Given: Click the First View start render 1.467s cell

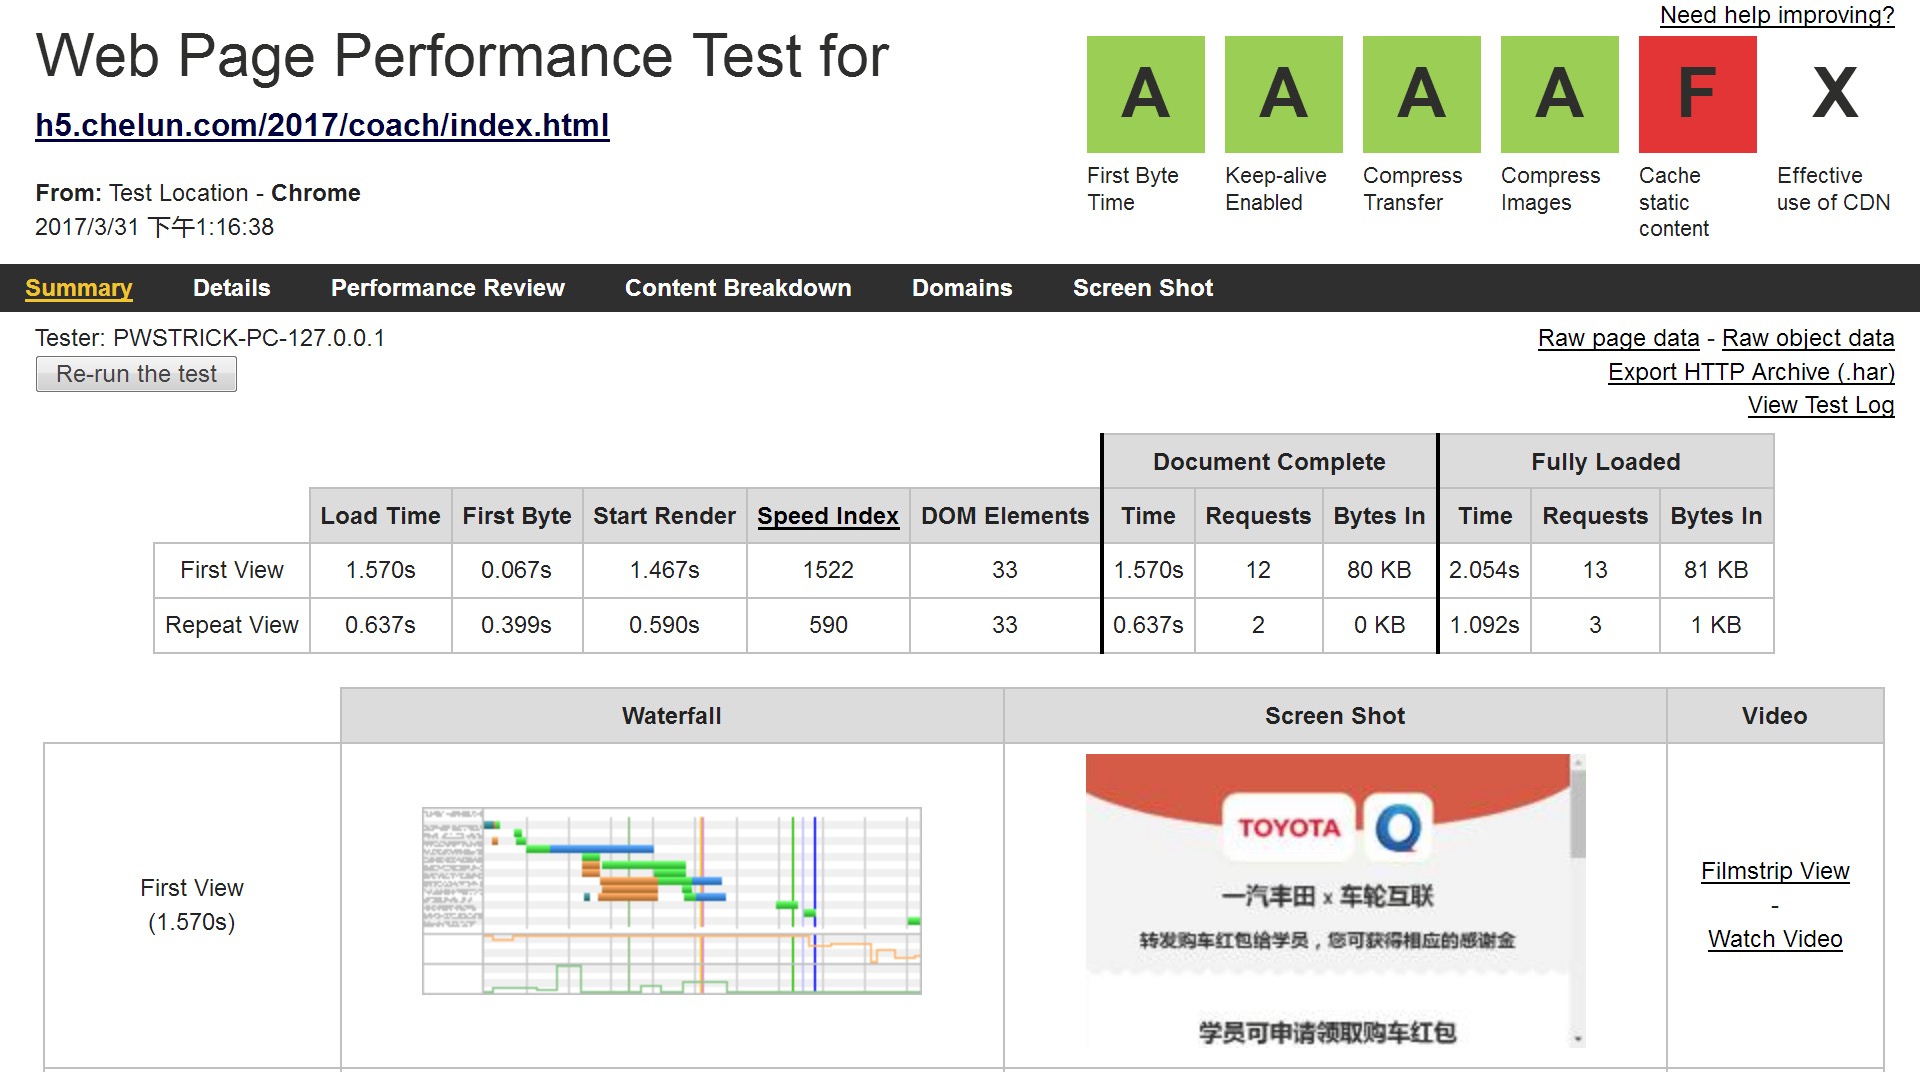Looking at the screenshot, I should click(664, 570).
